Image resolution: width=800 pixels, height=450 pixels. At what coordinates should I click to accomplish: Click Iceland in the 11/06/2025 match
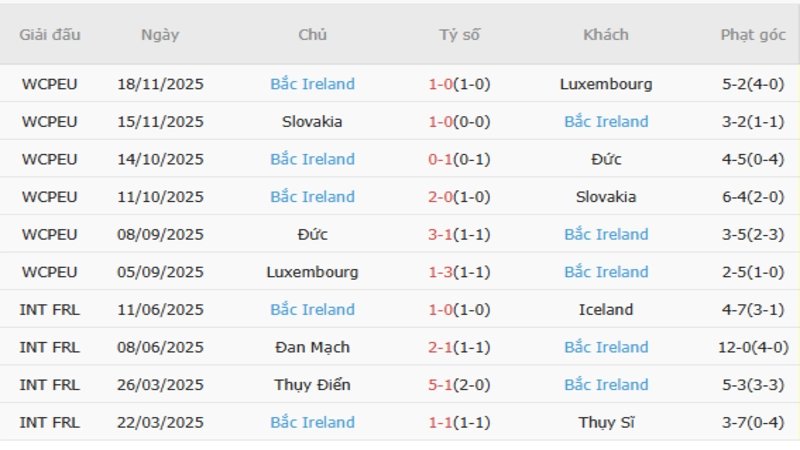[x=606, y=310]
